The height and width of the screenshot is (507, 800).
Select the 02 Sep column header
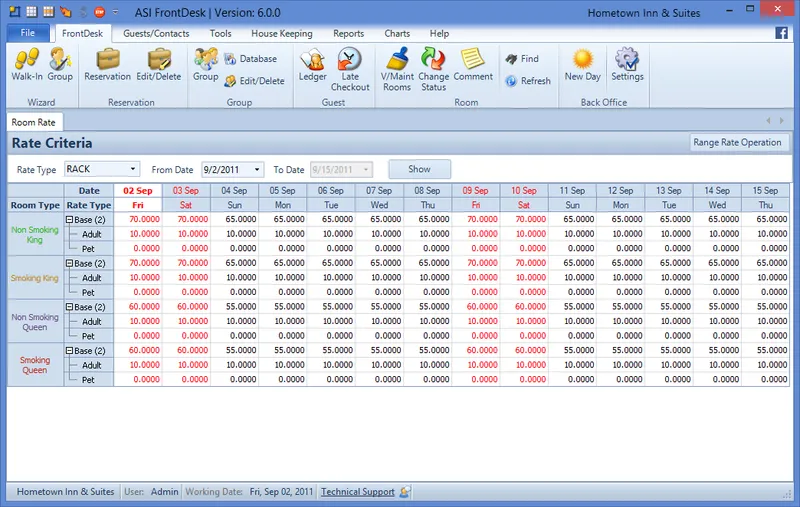point(138,191)
